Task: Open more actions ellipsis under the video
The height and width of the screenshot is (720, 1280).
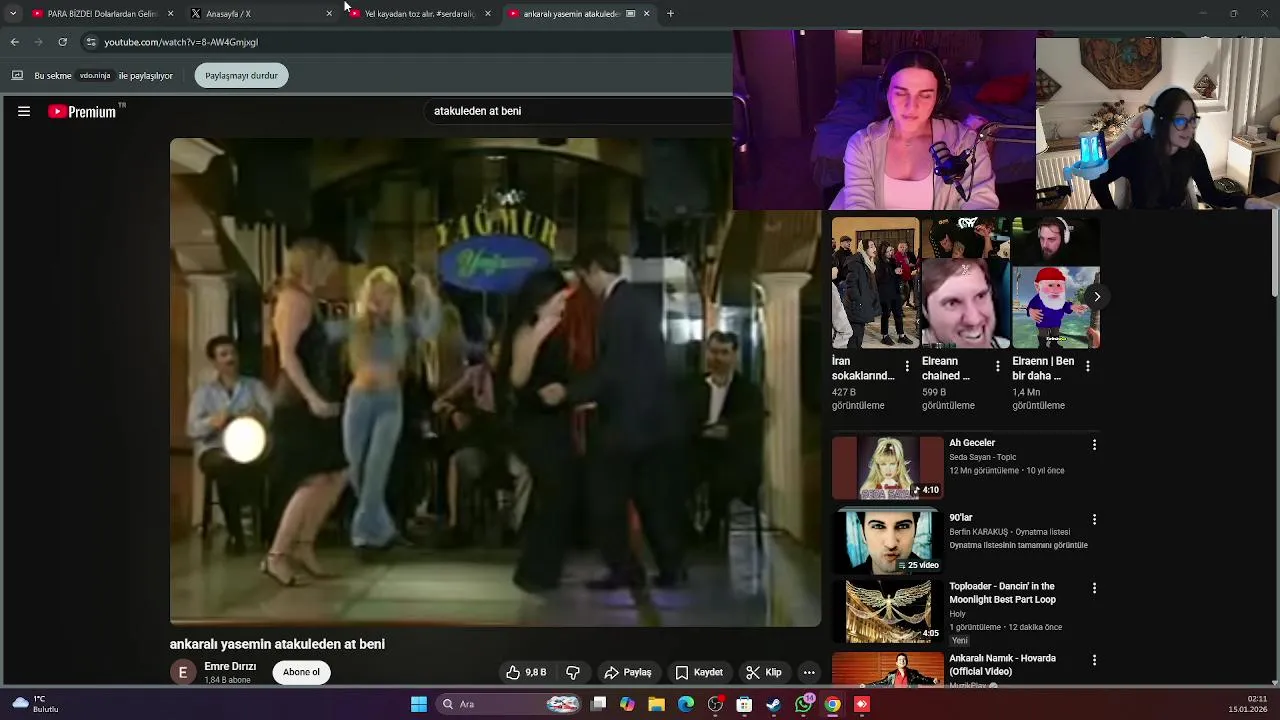Action: (x=809, y=672)
